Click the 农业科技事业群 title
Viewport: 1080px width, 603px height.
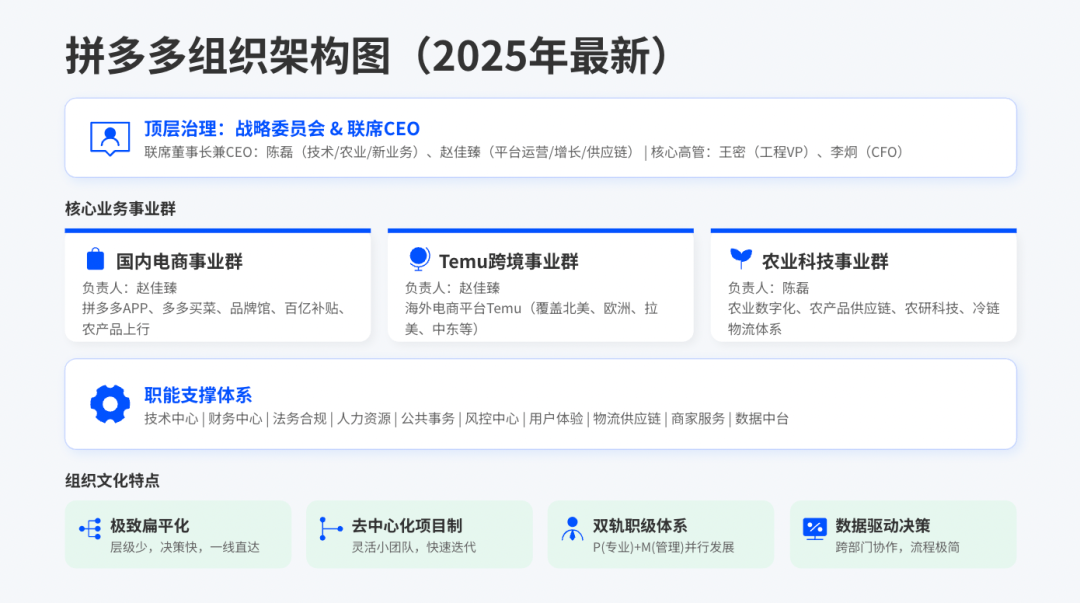(x=825, y=262)
